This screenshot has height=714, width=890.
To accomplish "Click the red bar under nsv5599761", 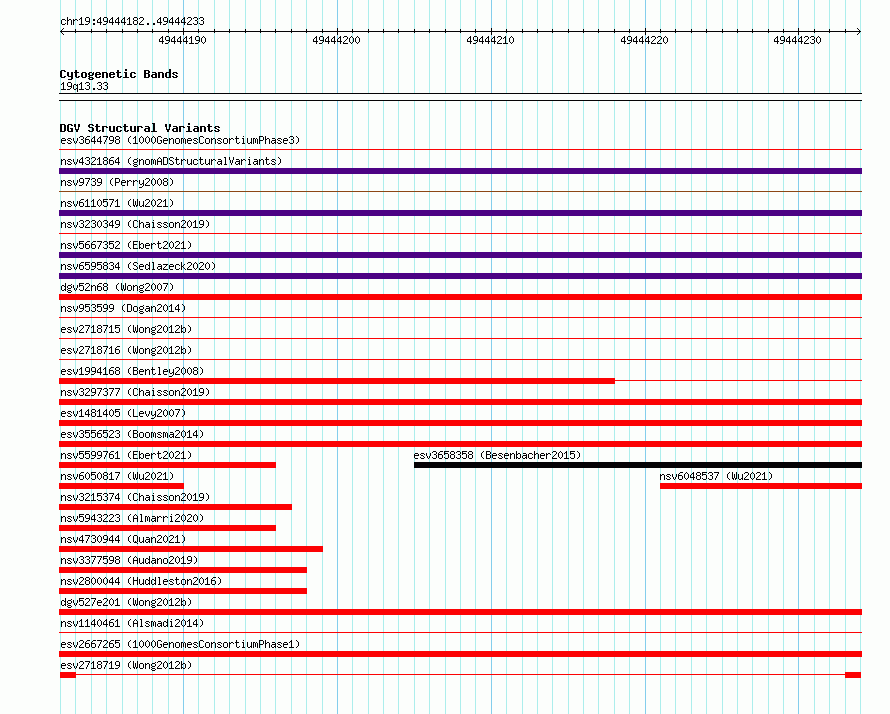I will (167, 465).
